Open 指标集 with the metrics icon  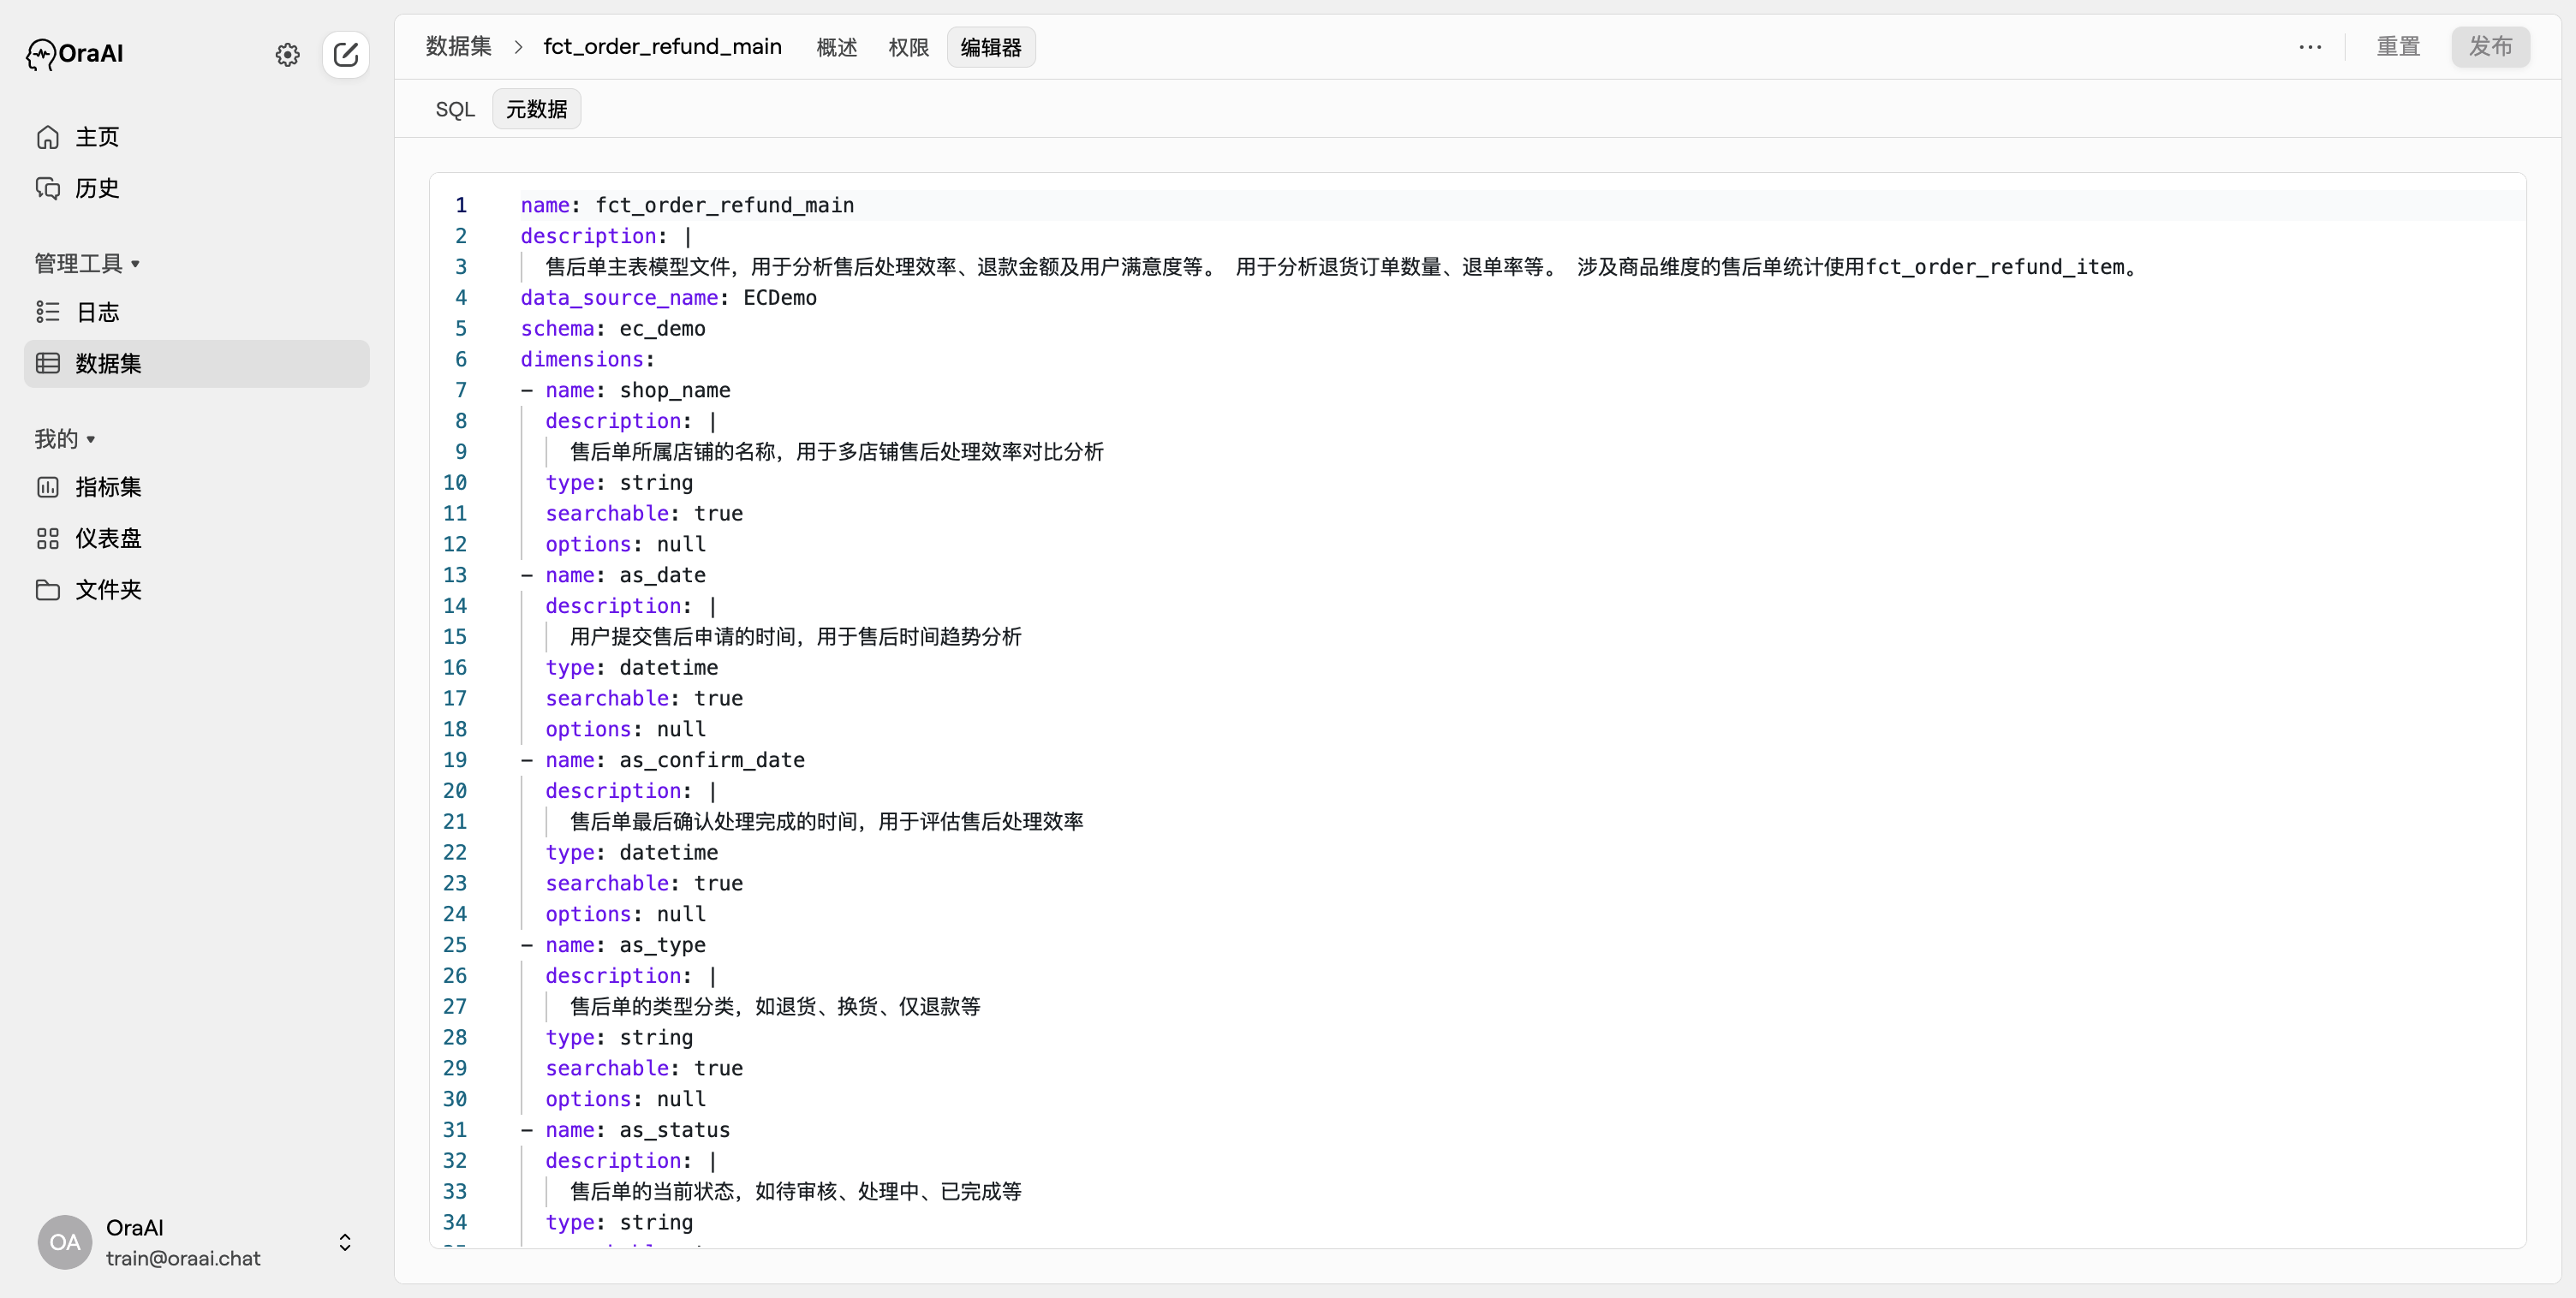[47, 487]
